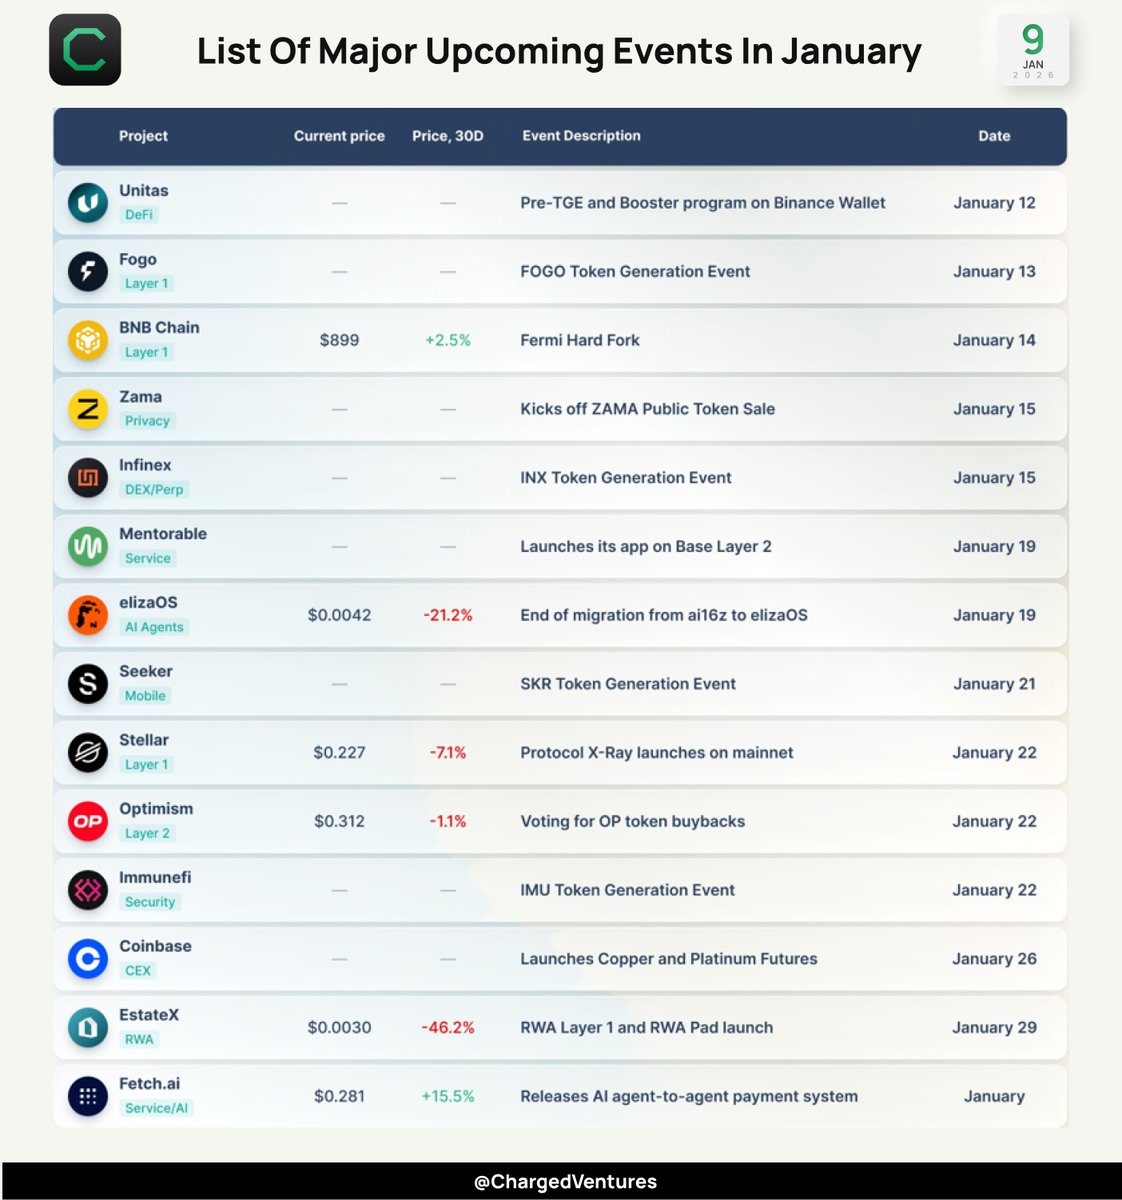Click the Event Description column header
Screen dimensions: 1122x1200
tap(581, 136)
